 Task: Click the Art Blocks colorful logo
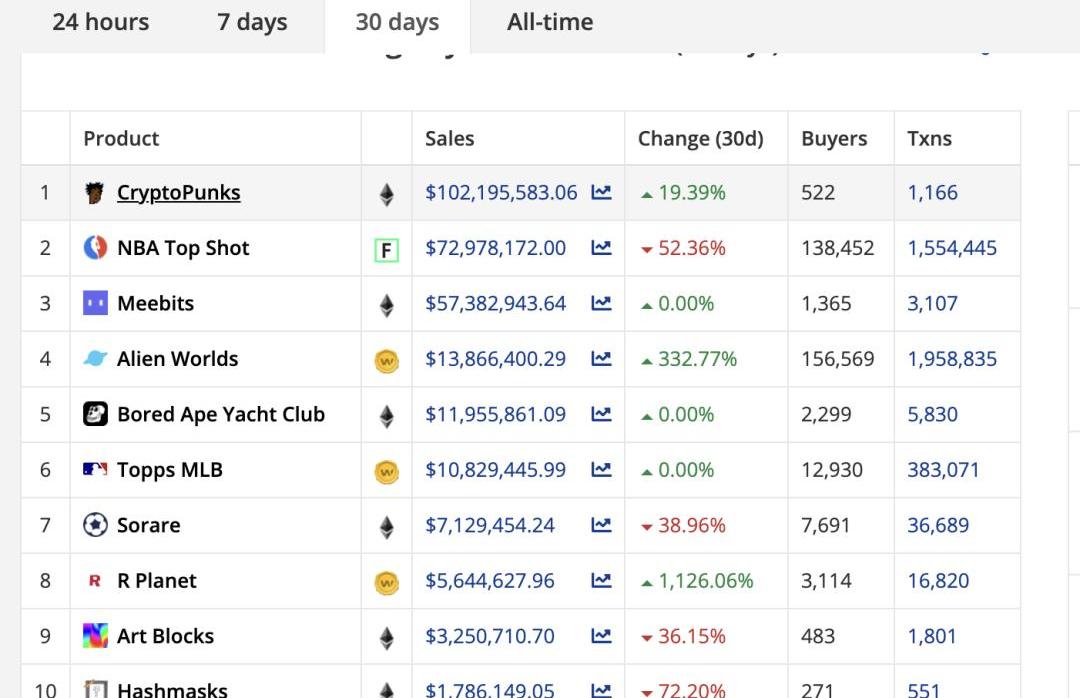(x=95, y=636)
